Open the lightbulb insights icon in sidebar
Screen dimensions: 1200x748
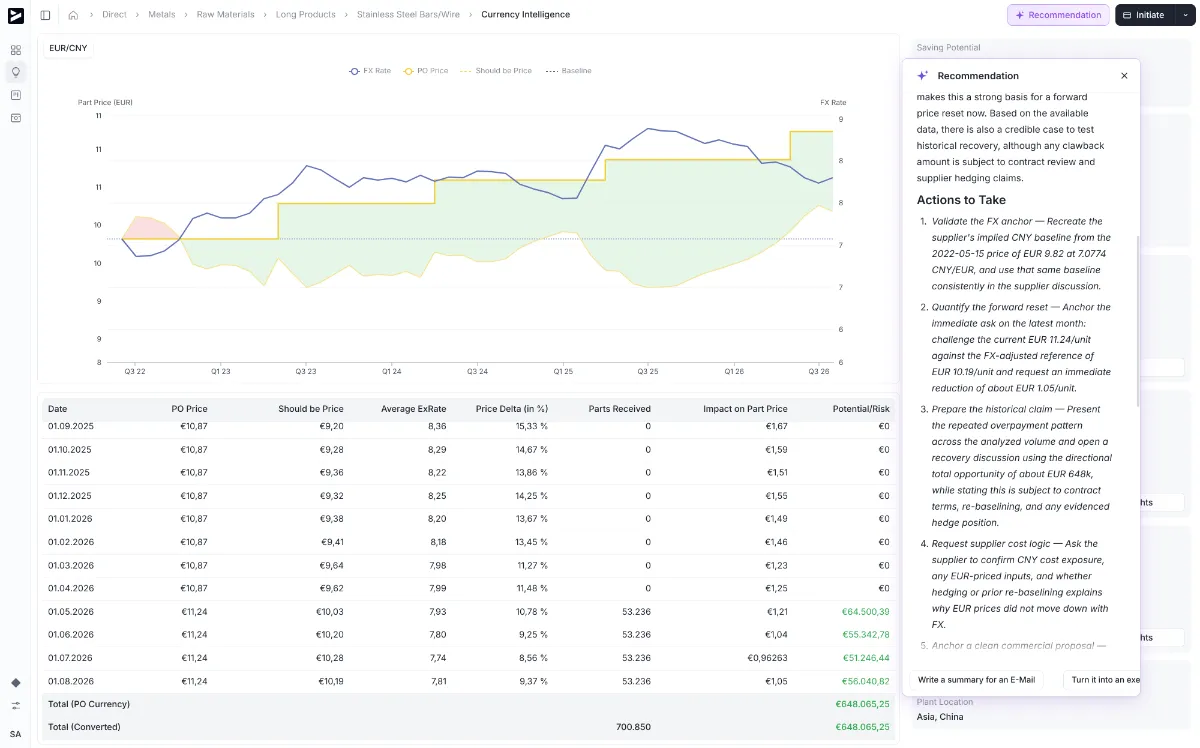[15, 72]
